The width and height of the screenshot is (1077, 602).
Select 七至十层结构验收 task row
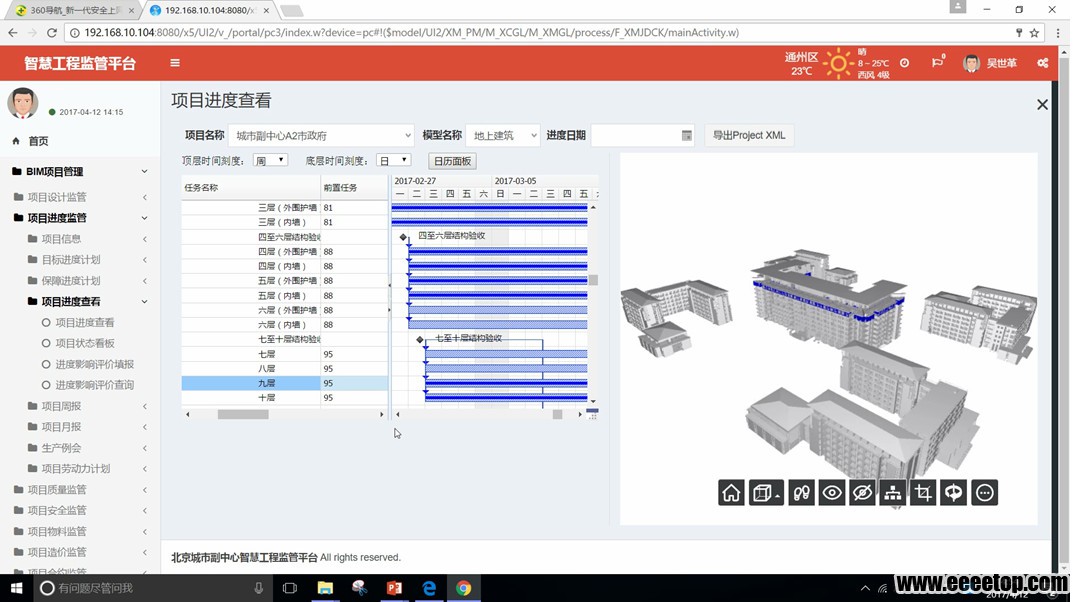[284, 339]
